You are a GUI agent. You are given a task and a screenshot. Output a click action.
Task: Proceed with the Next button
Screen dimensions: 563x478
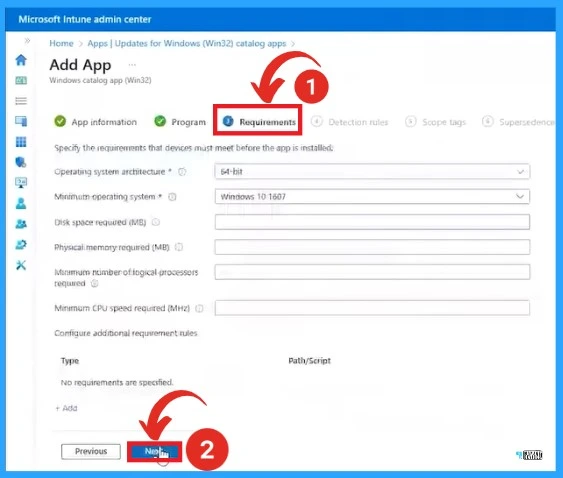point(154,451)
